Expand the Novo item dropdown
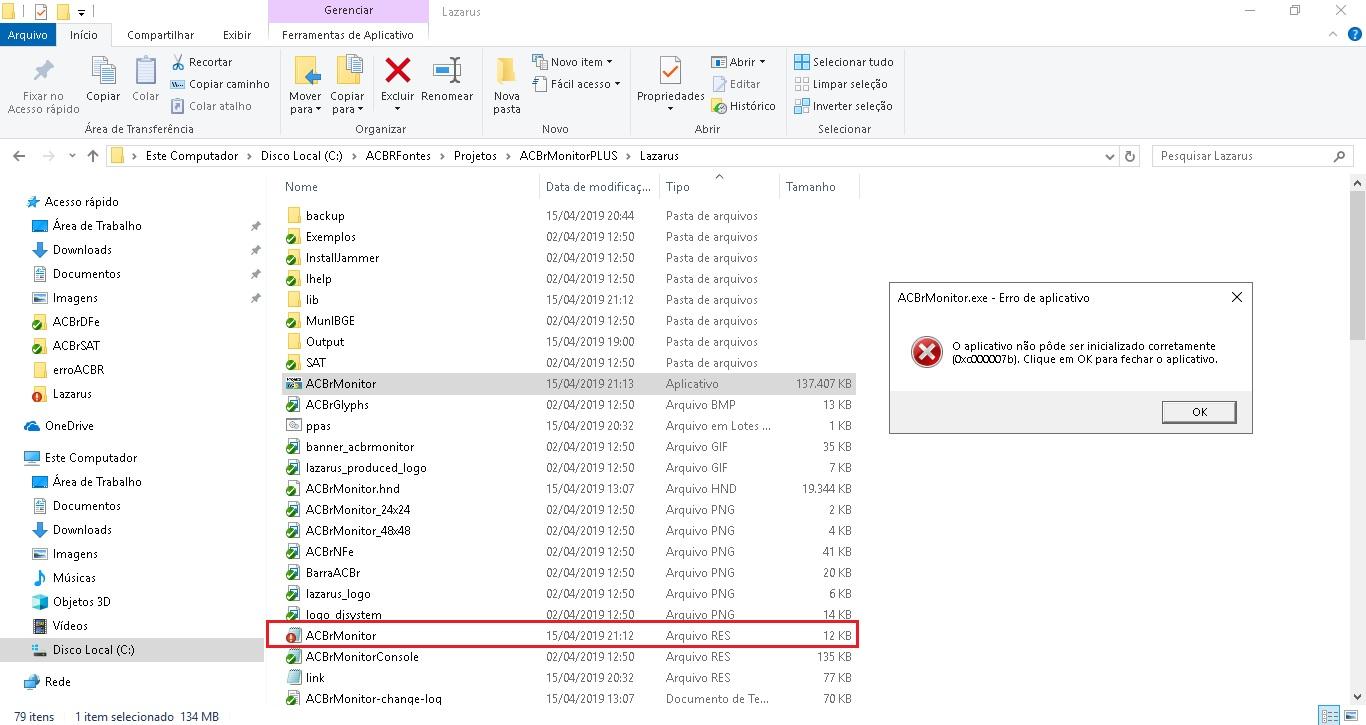This screenshot has width=1366, height=725. [574, 62]
